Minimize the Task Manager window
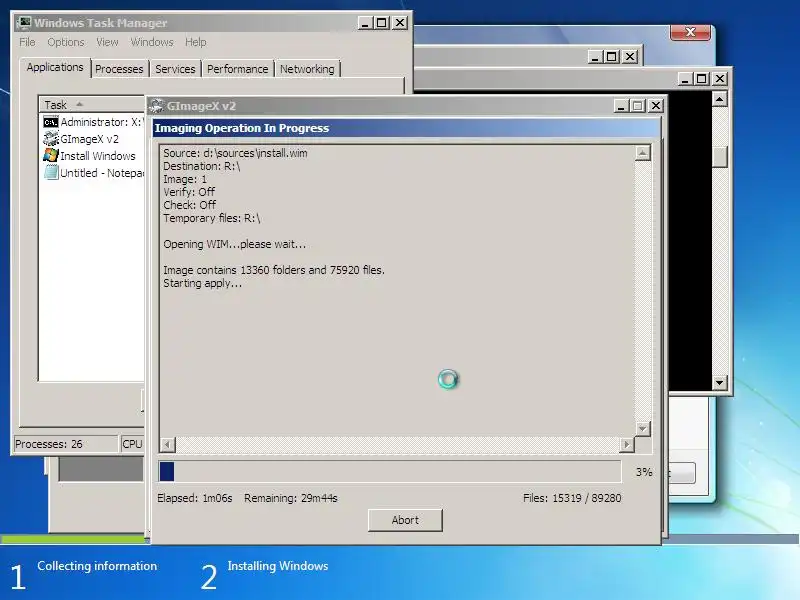Image resolution: width=800 pixels, height=600 pixels. 365,23
